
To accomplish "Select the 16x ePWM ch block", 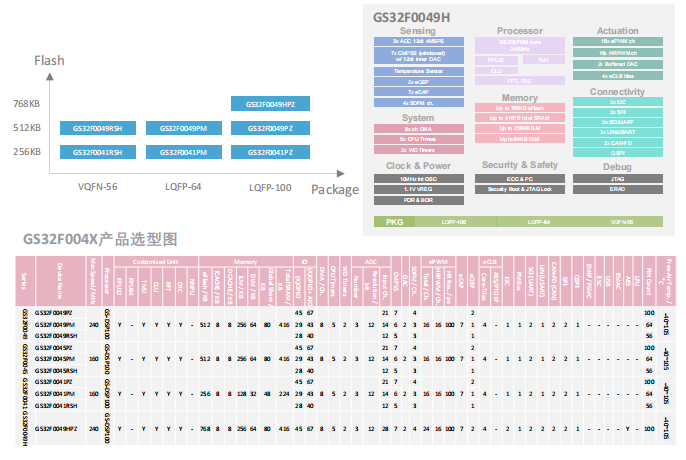I will 618,41.
